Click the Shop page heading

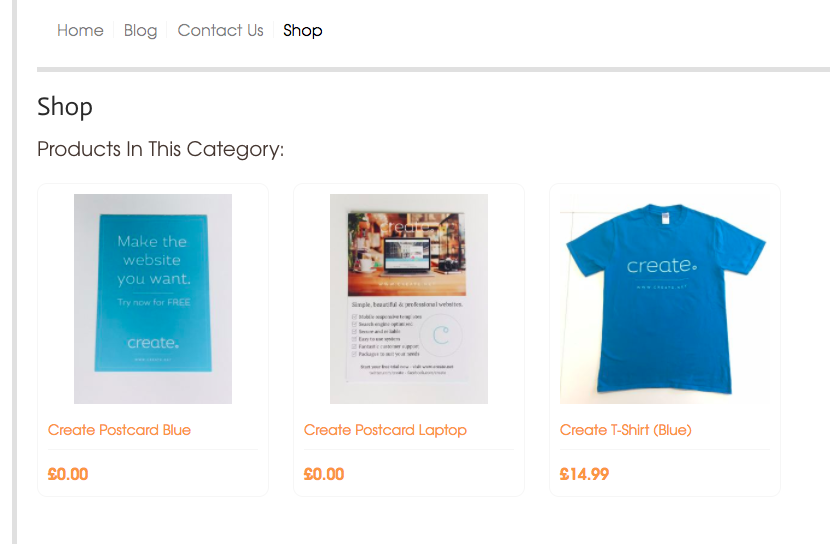[x=65, y=107]
